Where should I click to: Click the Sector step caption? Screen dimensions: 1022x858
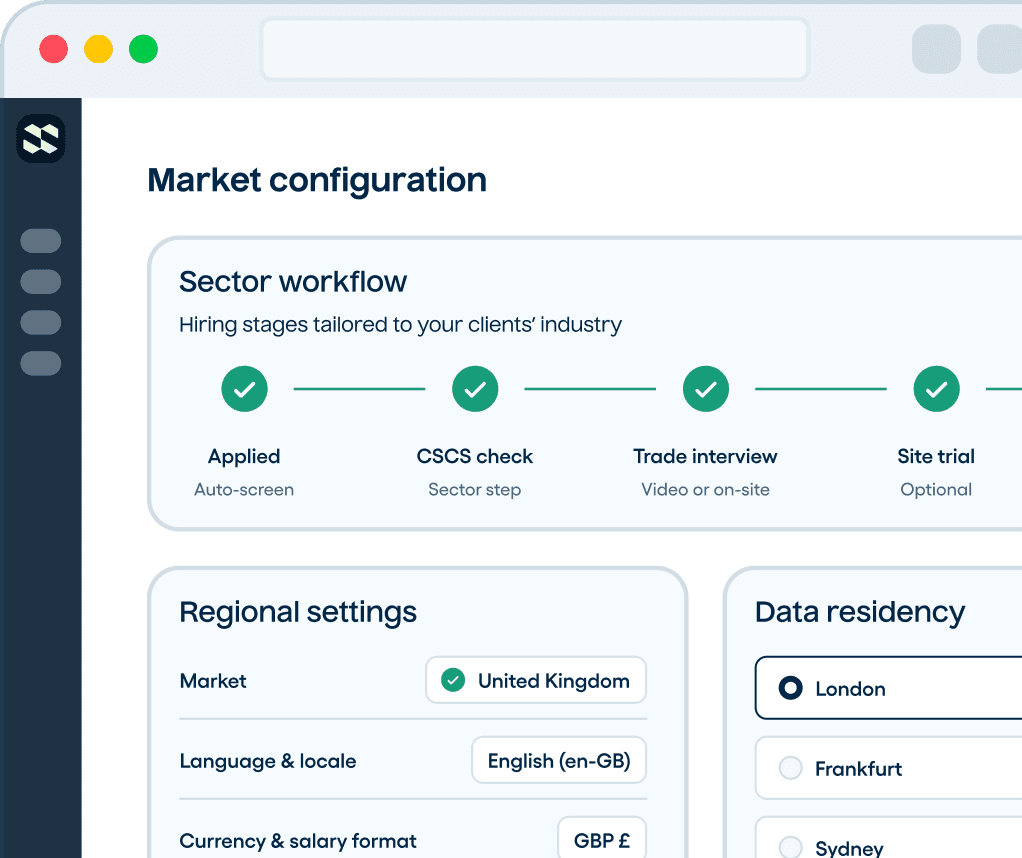point(475,490)
